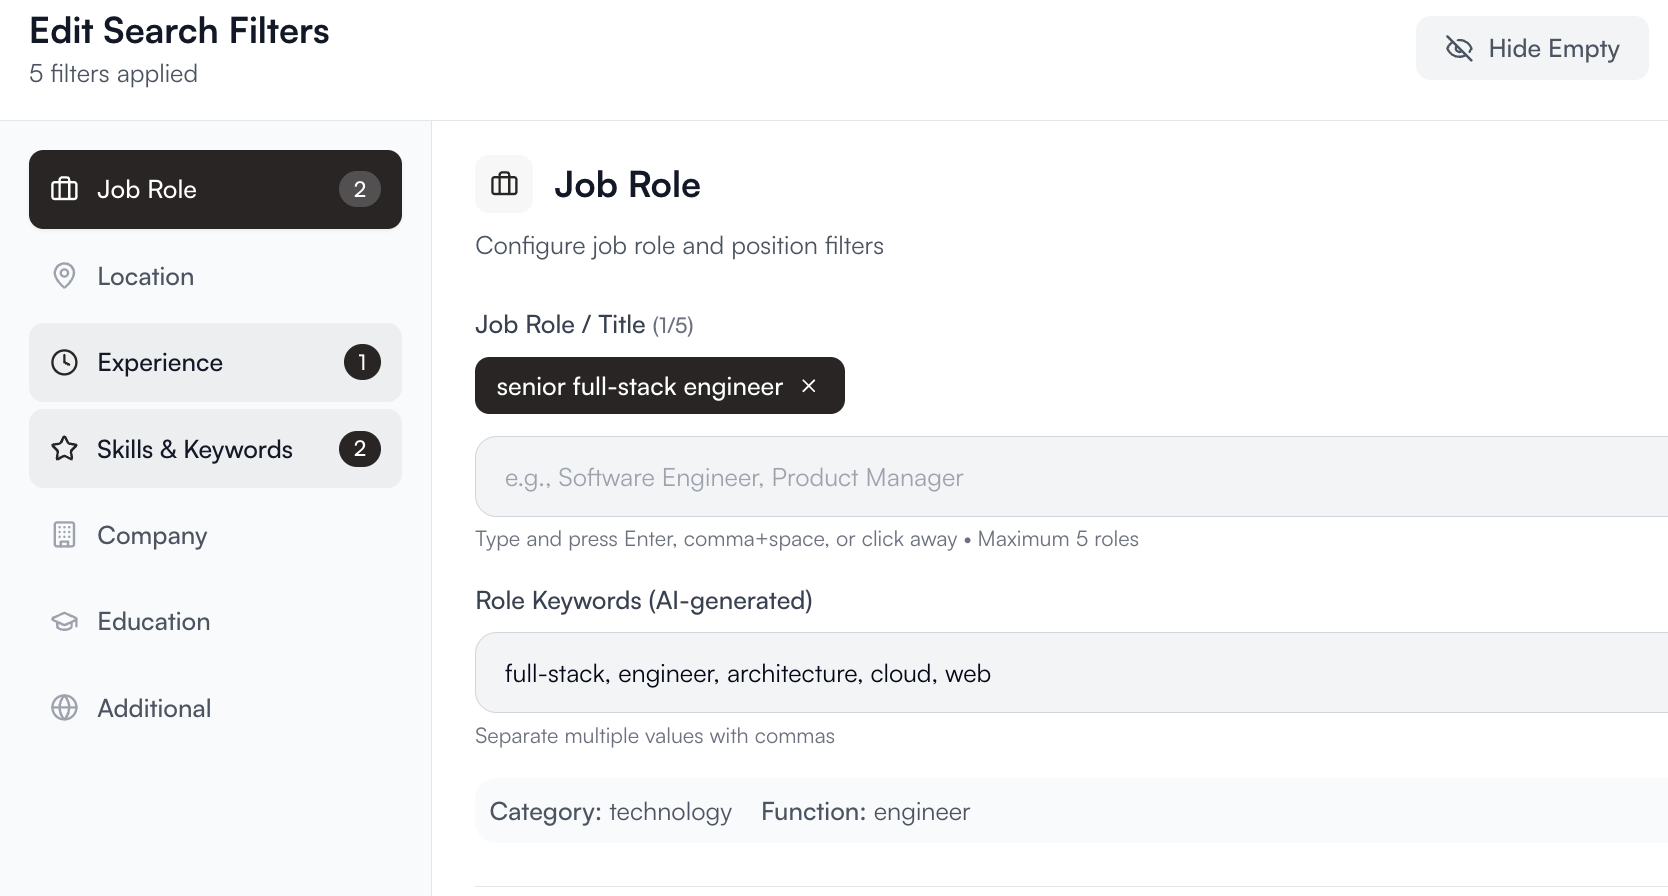Switch to the Experience section

[x=160, y=362]
